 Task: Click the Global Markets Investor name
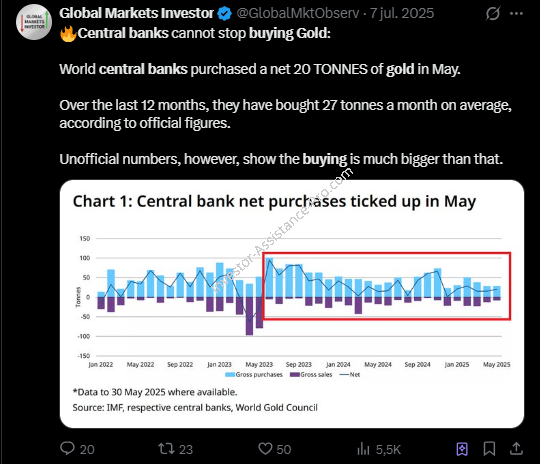point(136,13)
